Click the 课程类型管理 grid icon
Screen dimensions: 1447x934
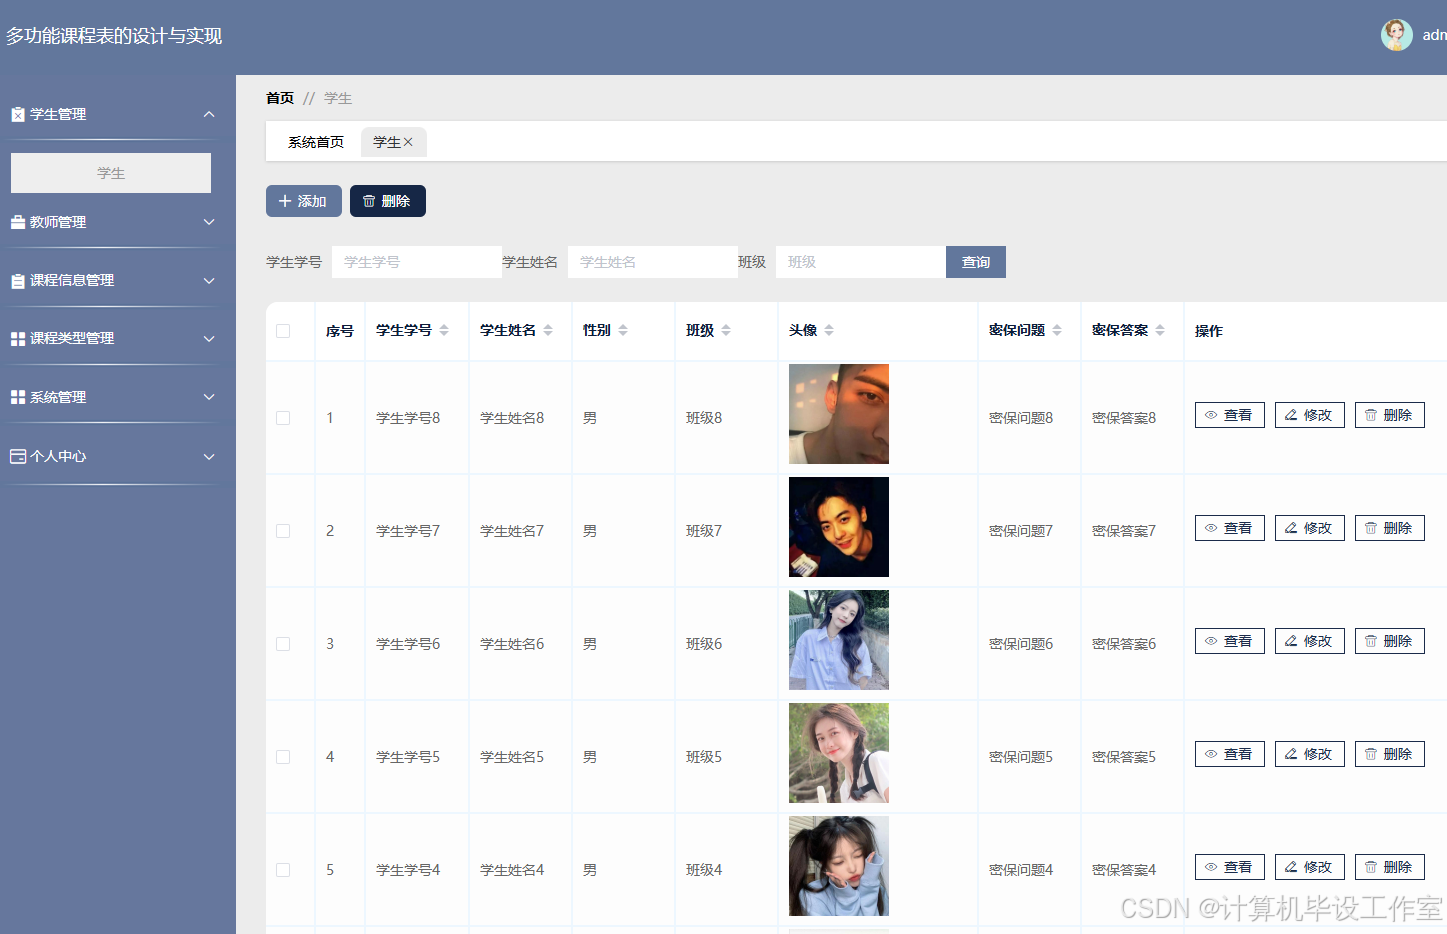point(17,338)
